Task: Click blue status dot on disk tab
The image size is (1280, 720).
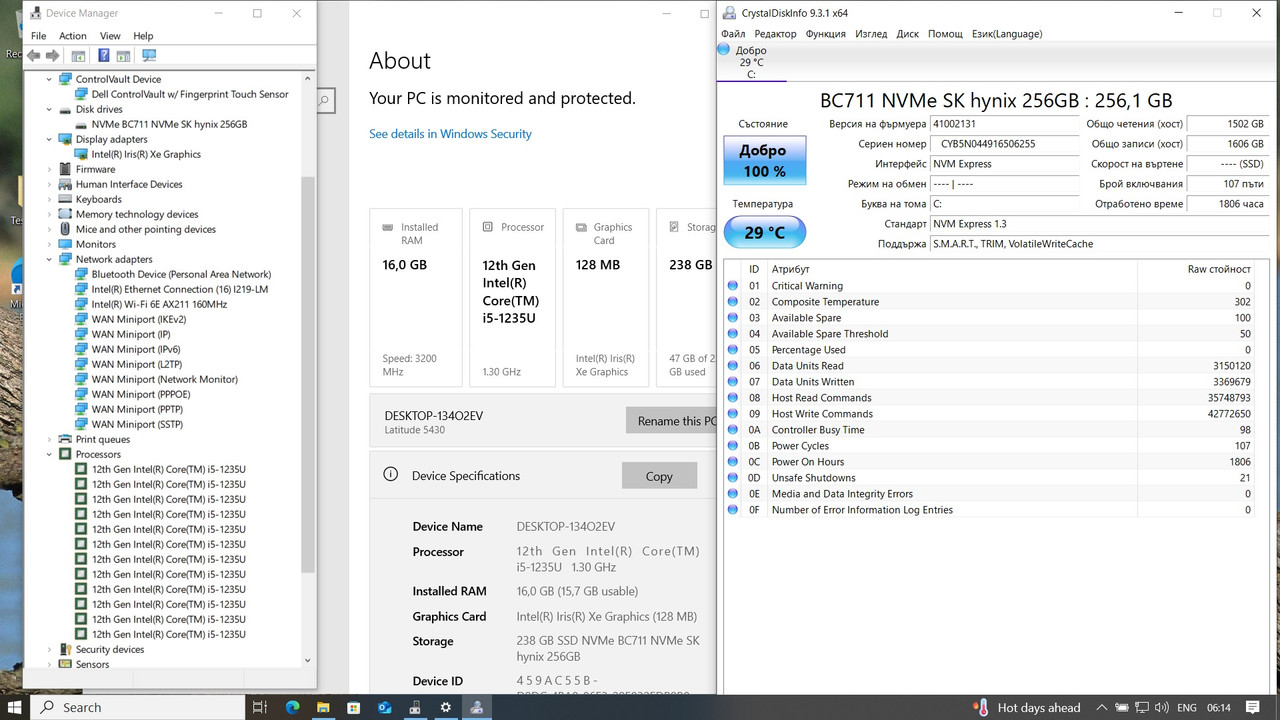Action: point(724,50)
